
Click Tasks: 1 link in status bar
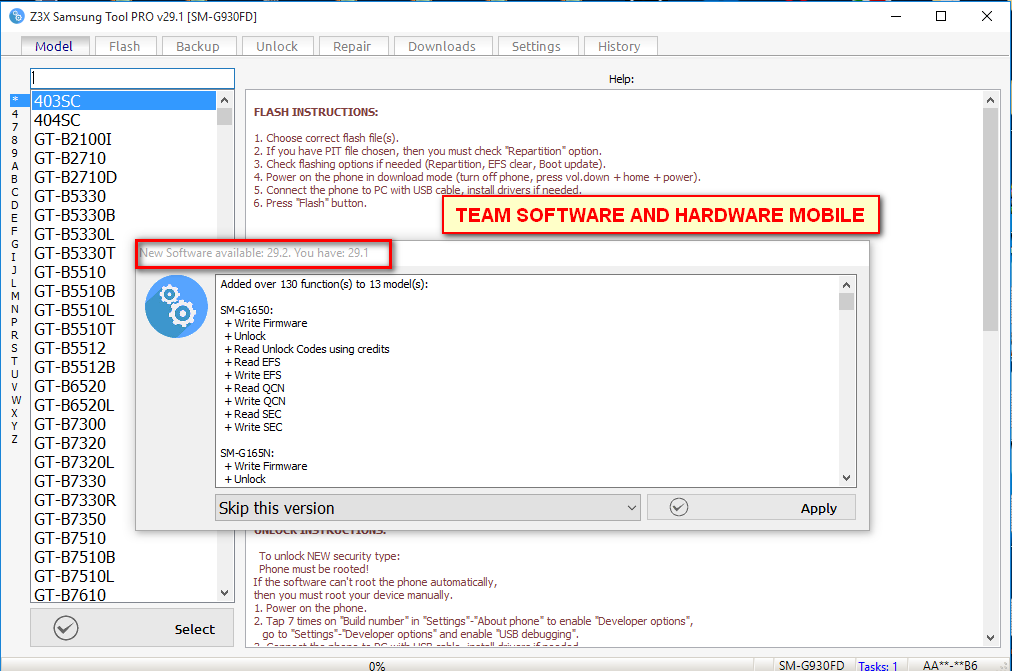877,665
